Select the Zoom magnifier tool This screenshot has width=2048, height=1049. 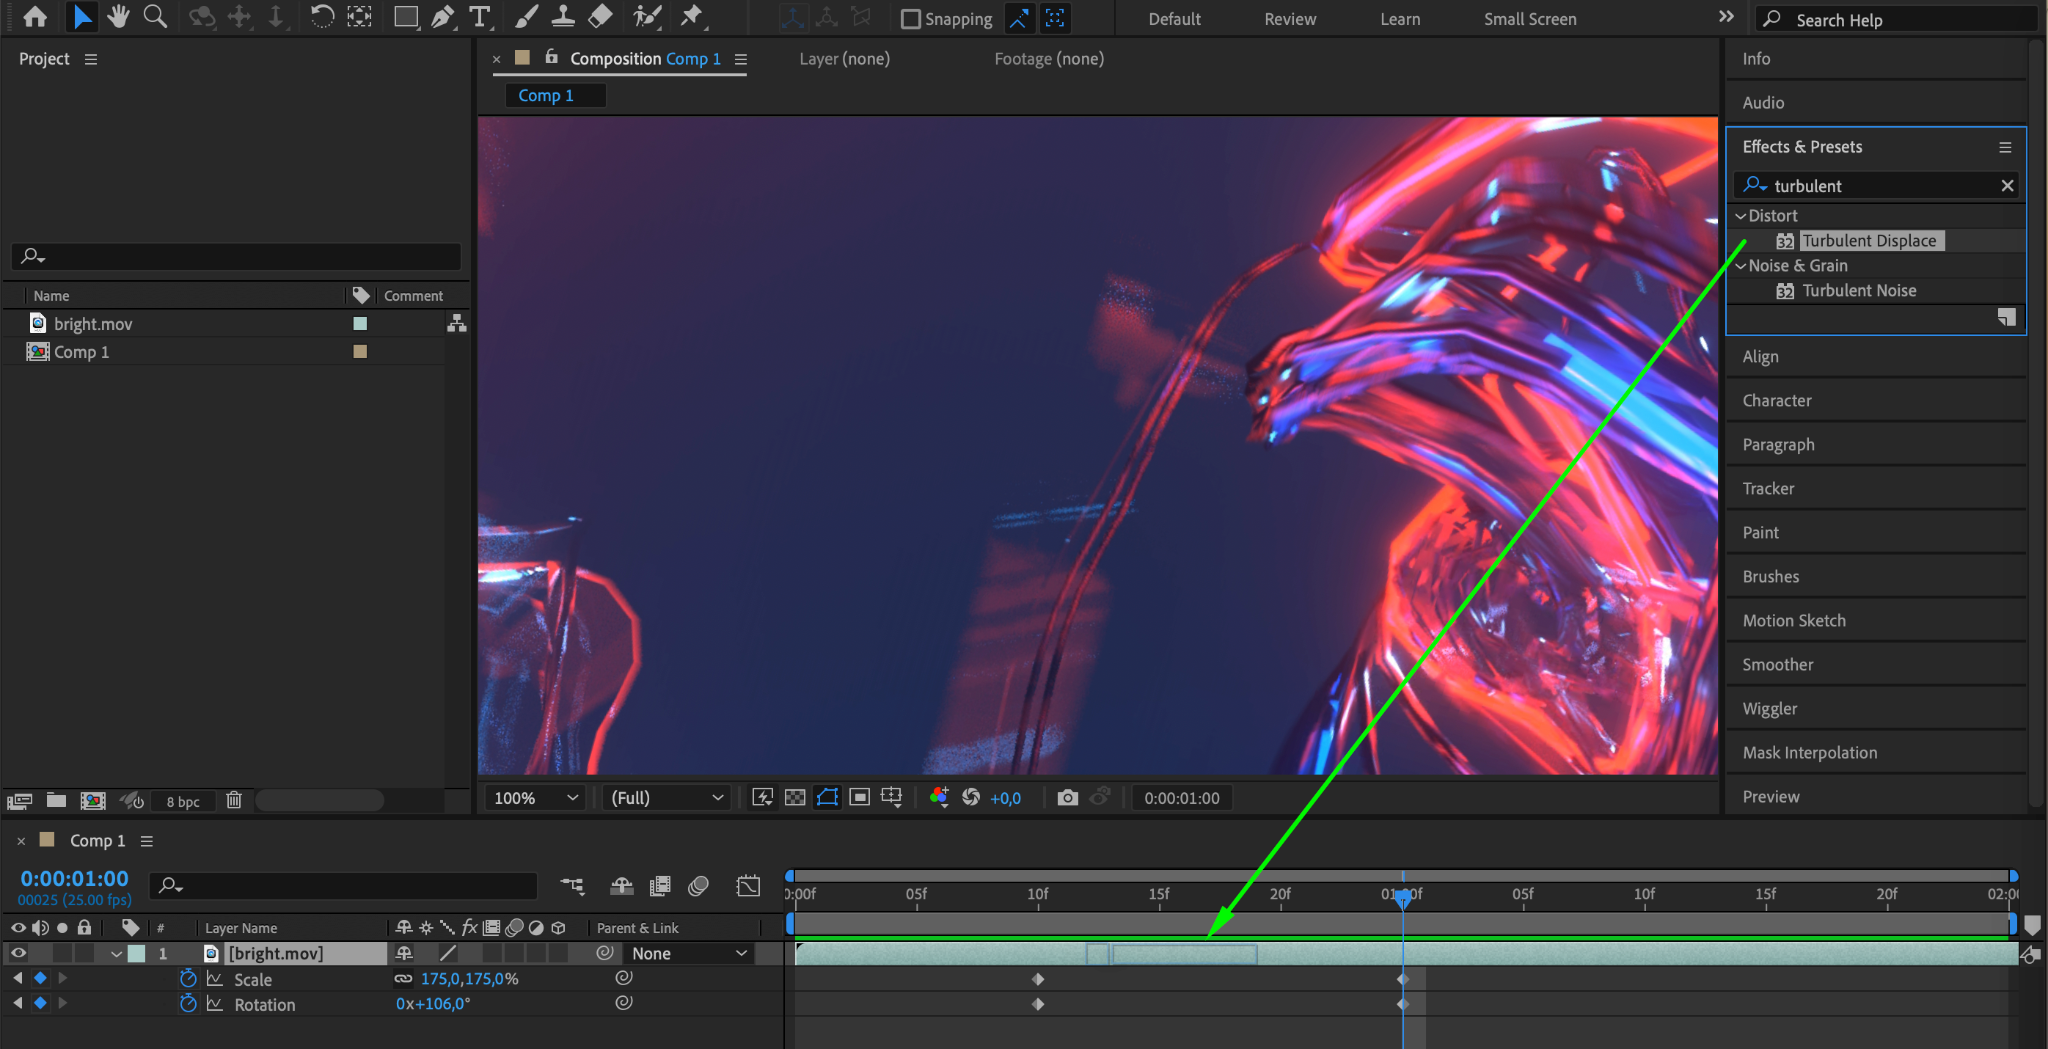(x=155, y=17)
